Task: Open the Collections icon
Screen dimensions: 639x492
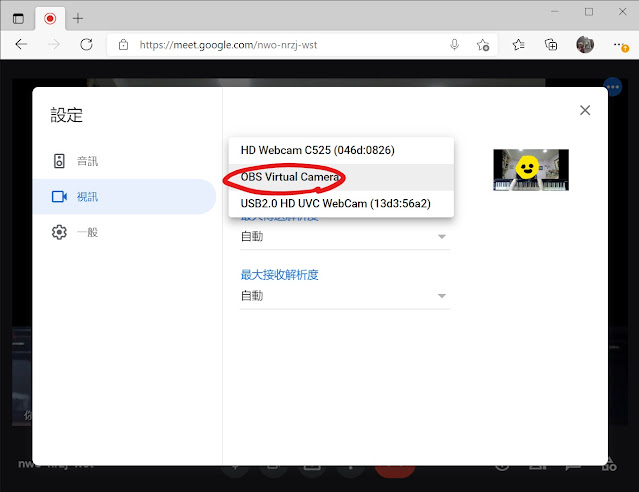Action: coord(551,44)
